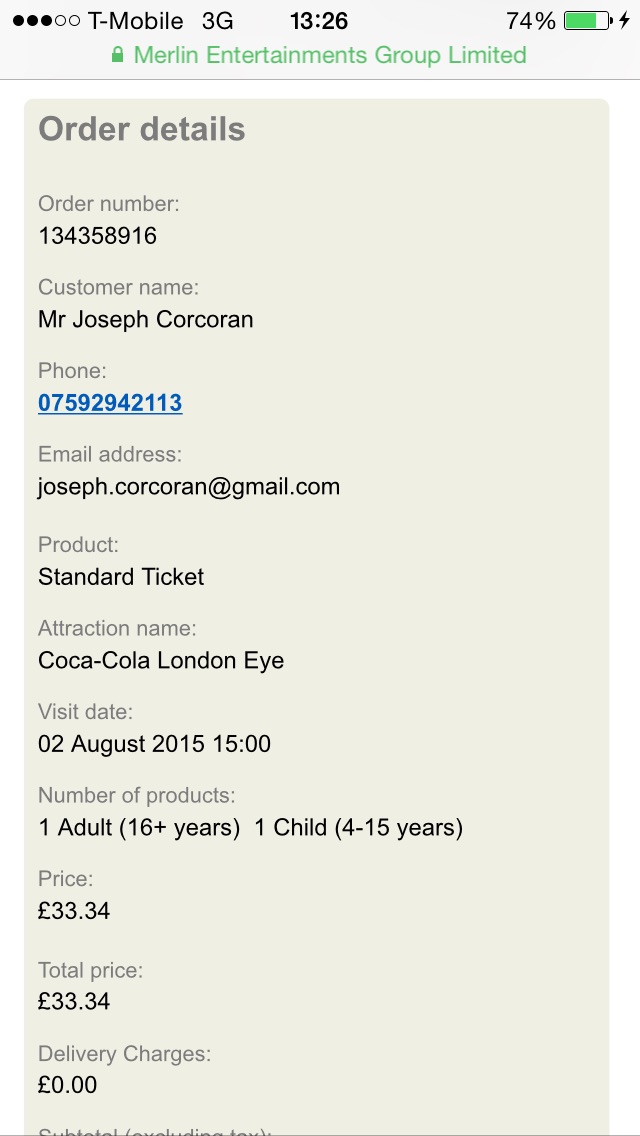
Task: Tap the T-Mobile carrier label
Action: coord(135,21)
